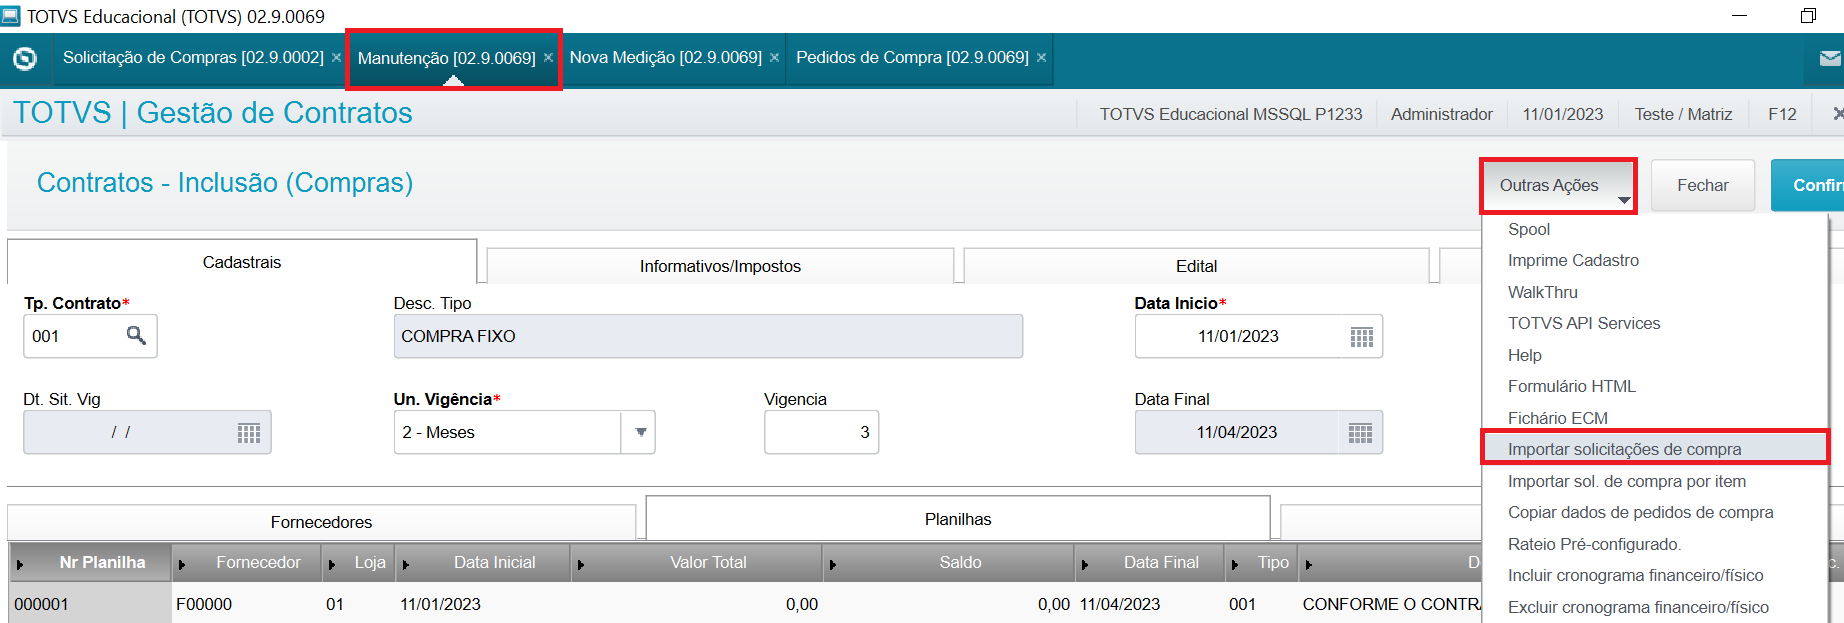Viewport: 1844px width, 623px height.
Task: Click the Administrador user label
Action: click(1441, 114)
